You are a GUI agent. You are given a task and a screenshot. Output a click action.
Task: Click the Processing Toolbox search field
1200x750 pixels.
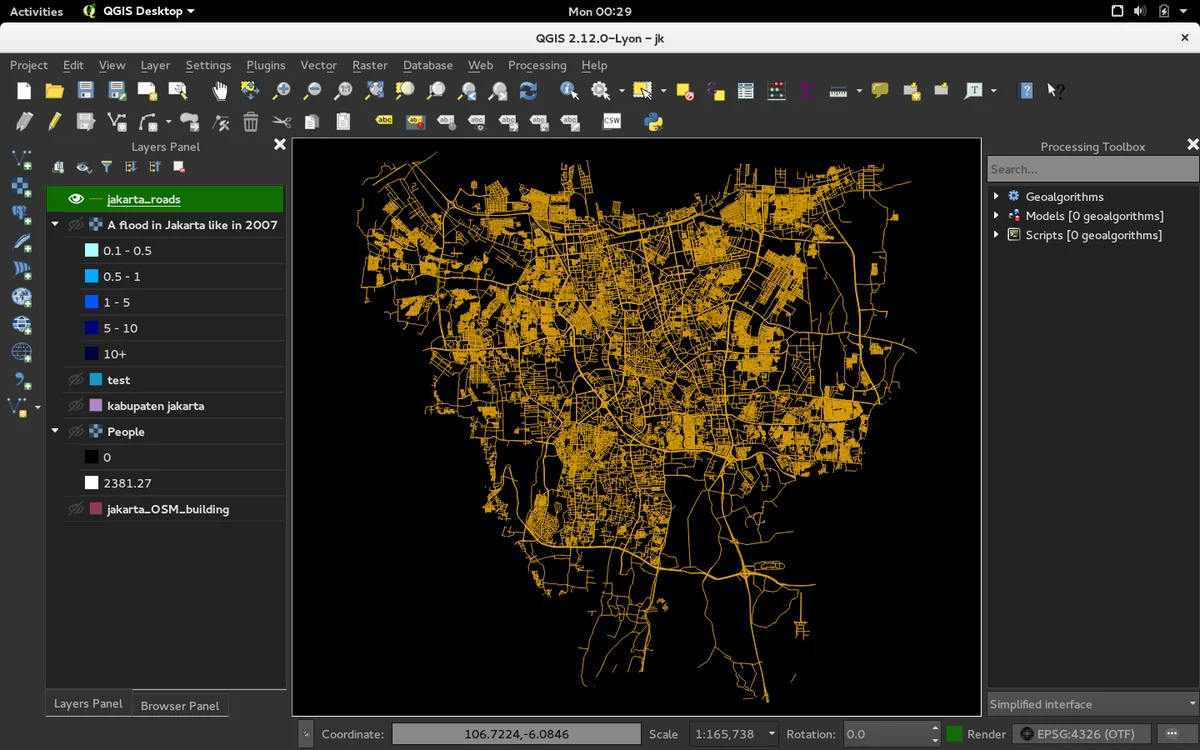coord(1092,169)
